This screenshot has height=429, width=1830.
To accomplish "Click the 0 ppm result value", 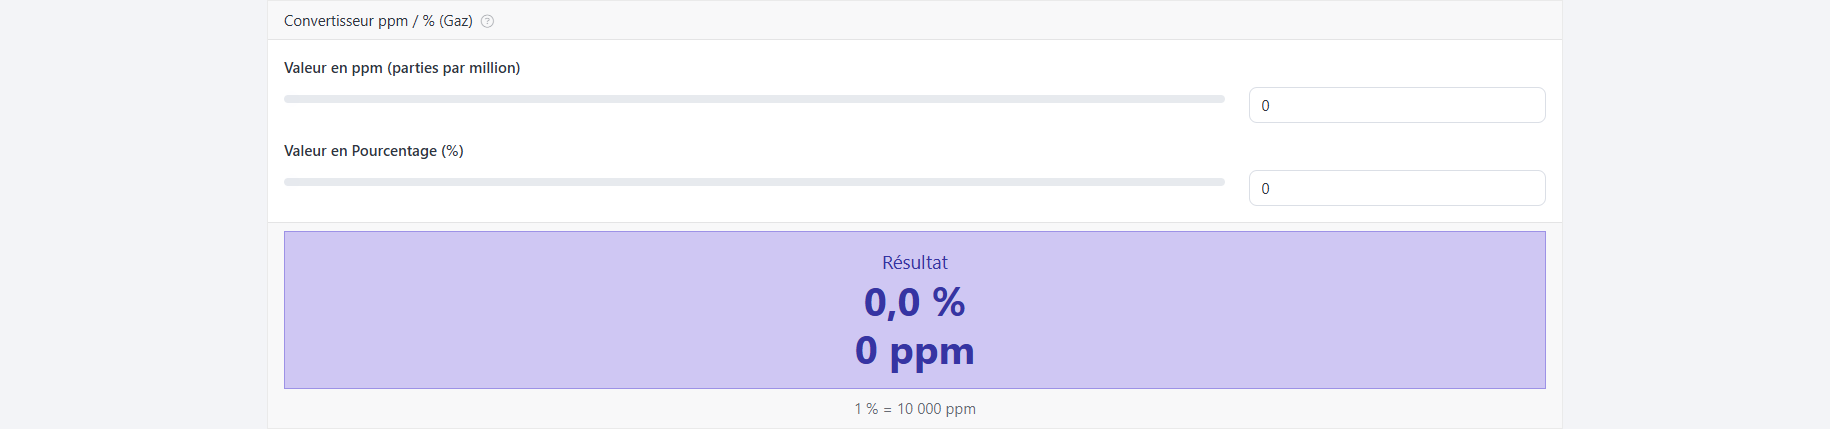I will [915, 351].
